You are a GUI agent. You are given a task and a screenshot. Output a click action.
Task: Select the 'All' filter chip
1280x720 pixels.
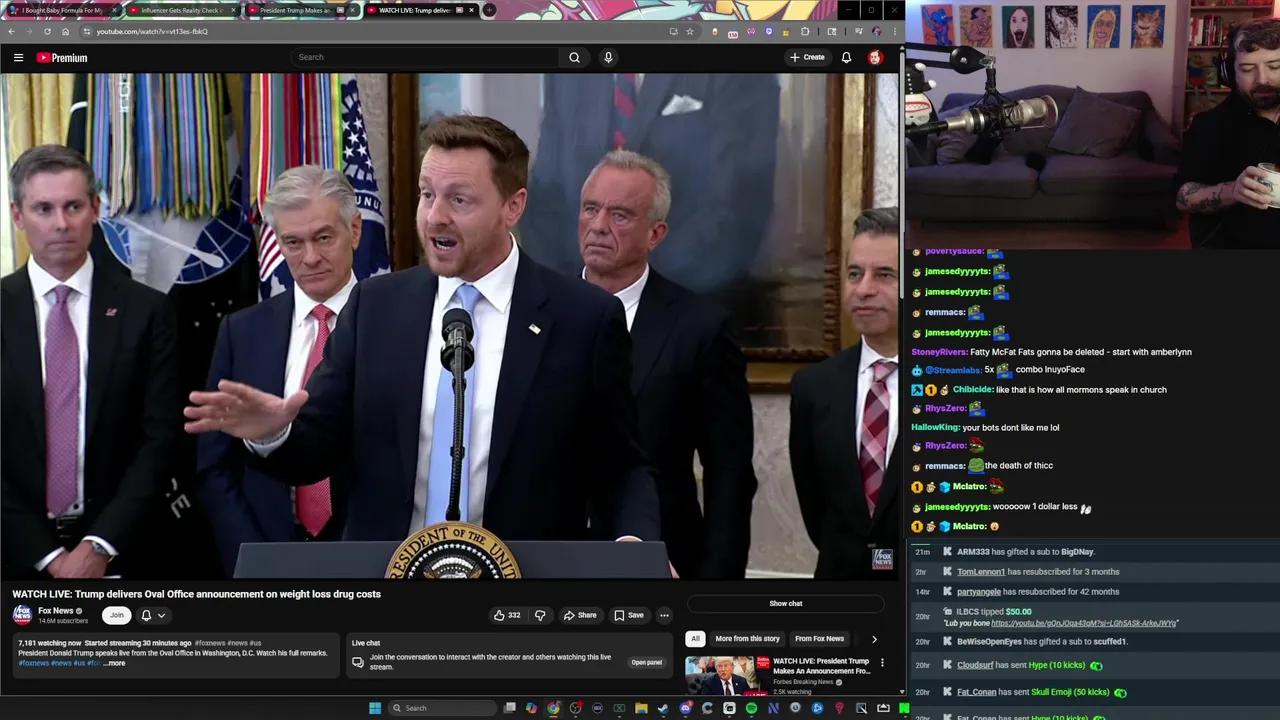(x=695, y=638)
